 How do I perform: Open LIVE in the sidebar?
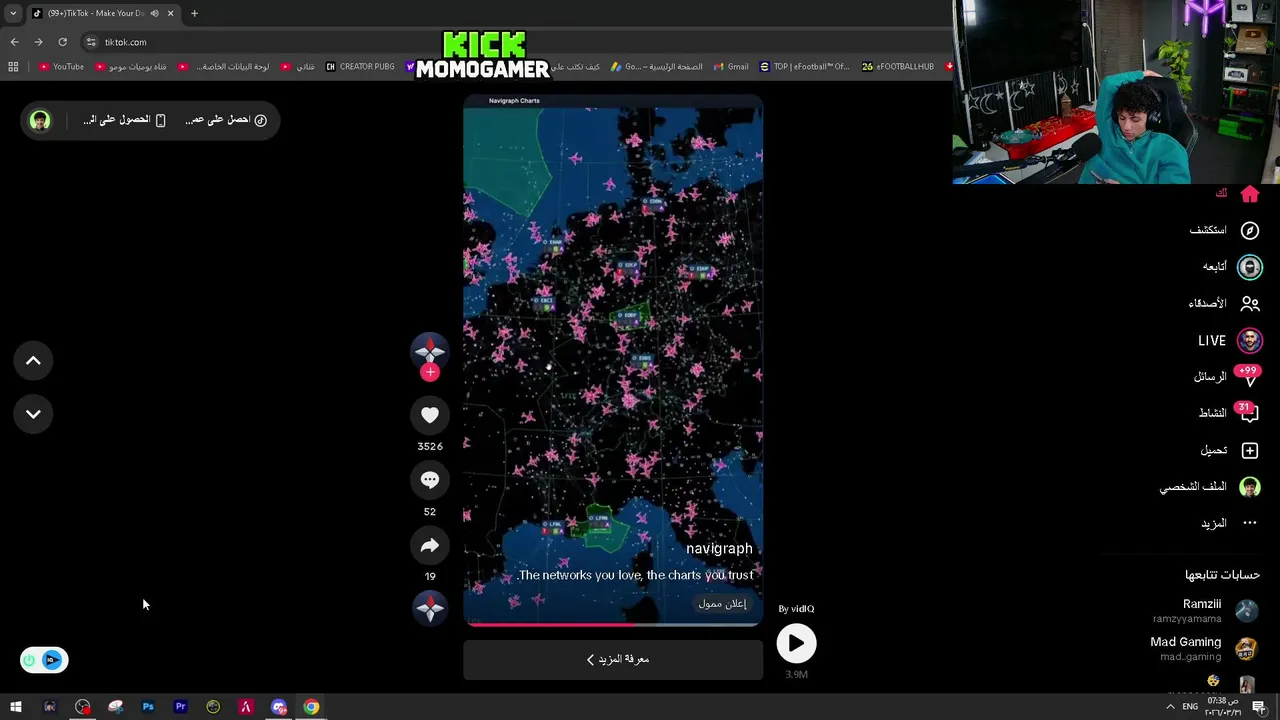1230,341
